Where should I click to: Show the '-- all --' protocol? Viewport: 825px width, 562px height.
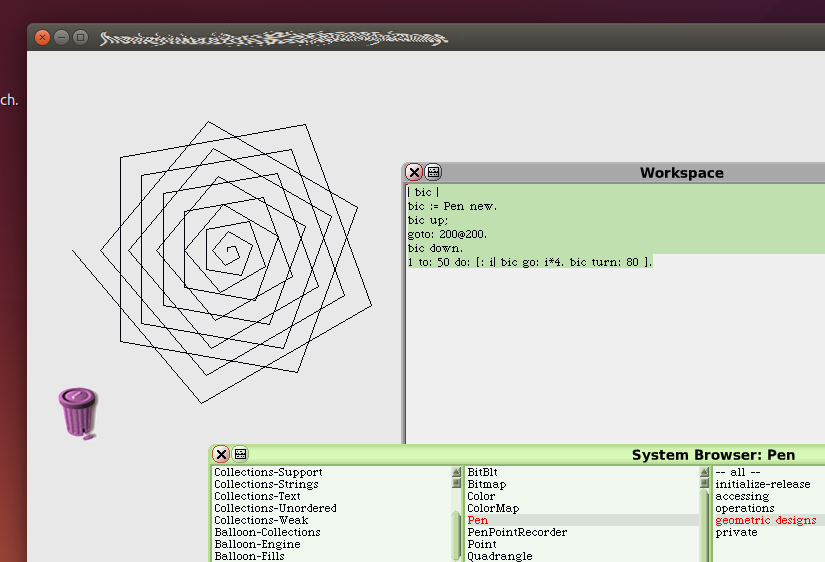pyautogui.click(x=738, y=472)
